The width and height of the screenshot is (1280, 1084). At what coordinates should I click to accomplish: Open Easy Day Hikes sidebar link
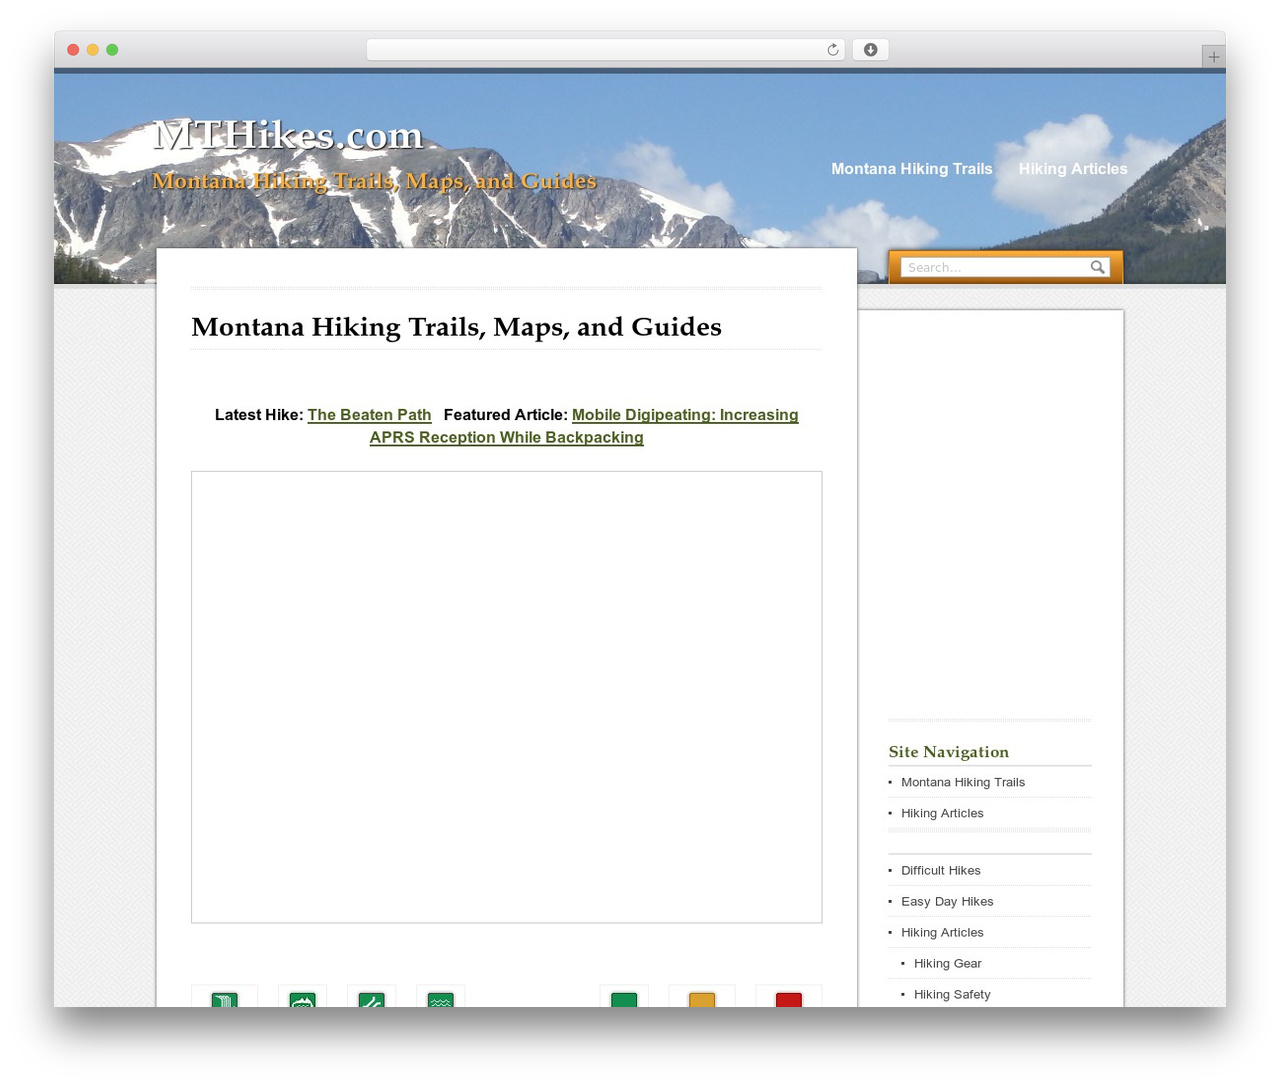click(947, 901)
